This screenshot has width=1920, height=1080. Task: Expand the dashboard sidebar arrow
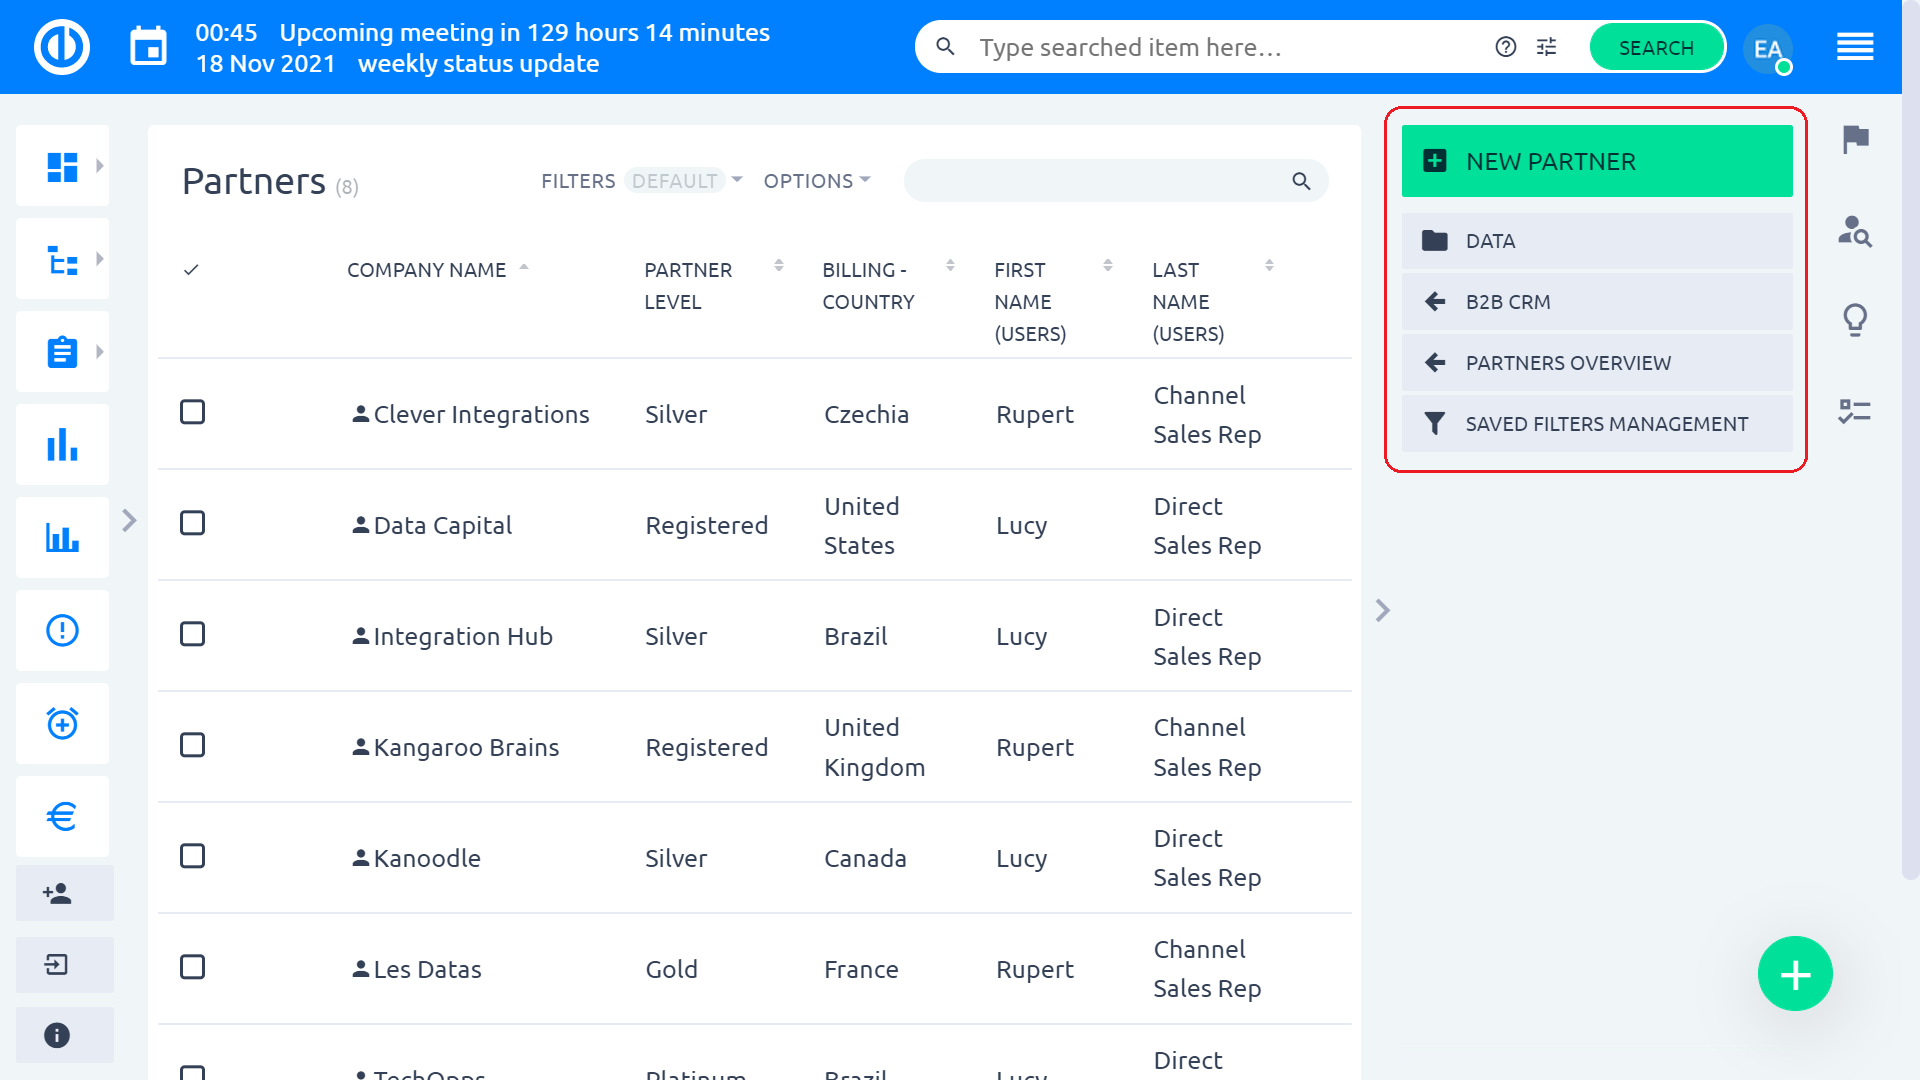[100, 166]
